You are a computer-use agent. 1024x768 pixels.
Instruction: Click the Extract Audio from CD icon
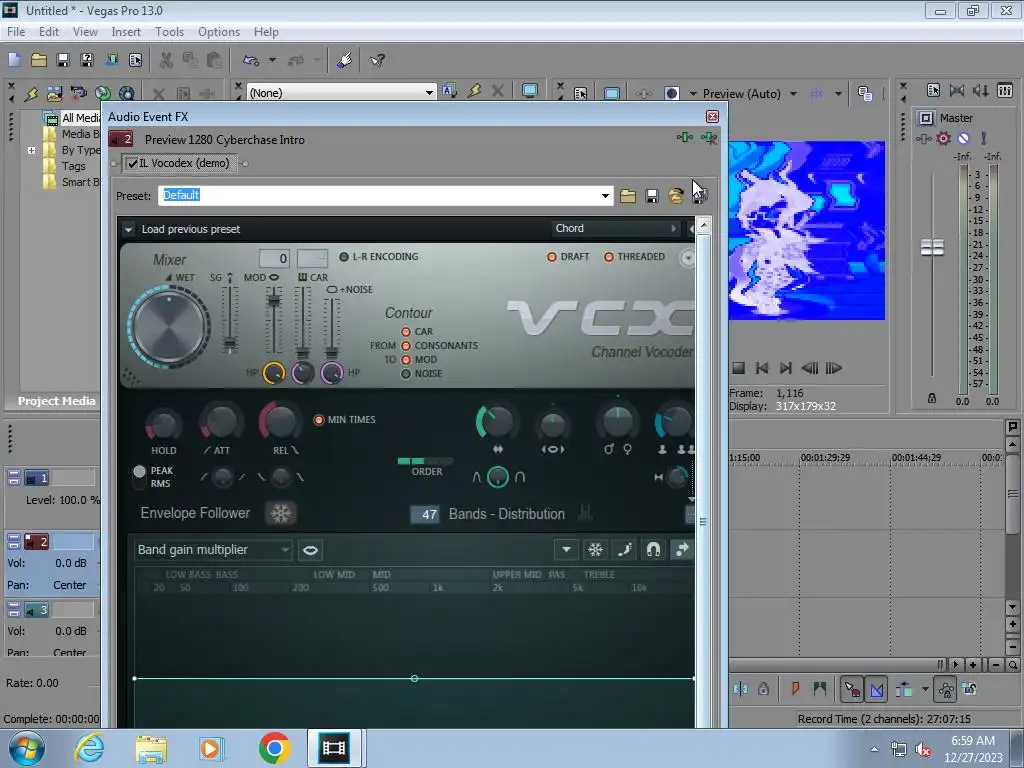[x=103, y=93]
